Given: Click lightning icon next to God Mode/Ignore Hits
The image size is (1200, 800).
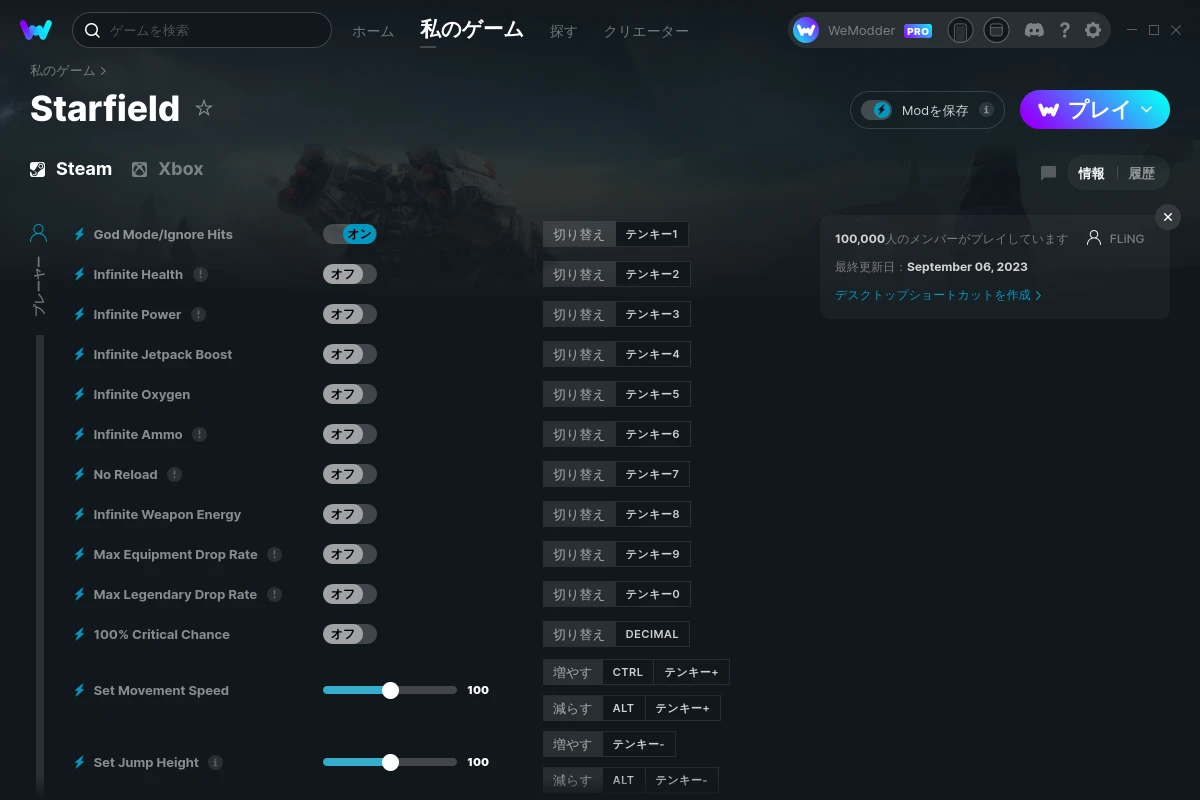Looking at the screenshot, I should 79,234.
